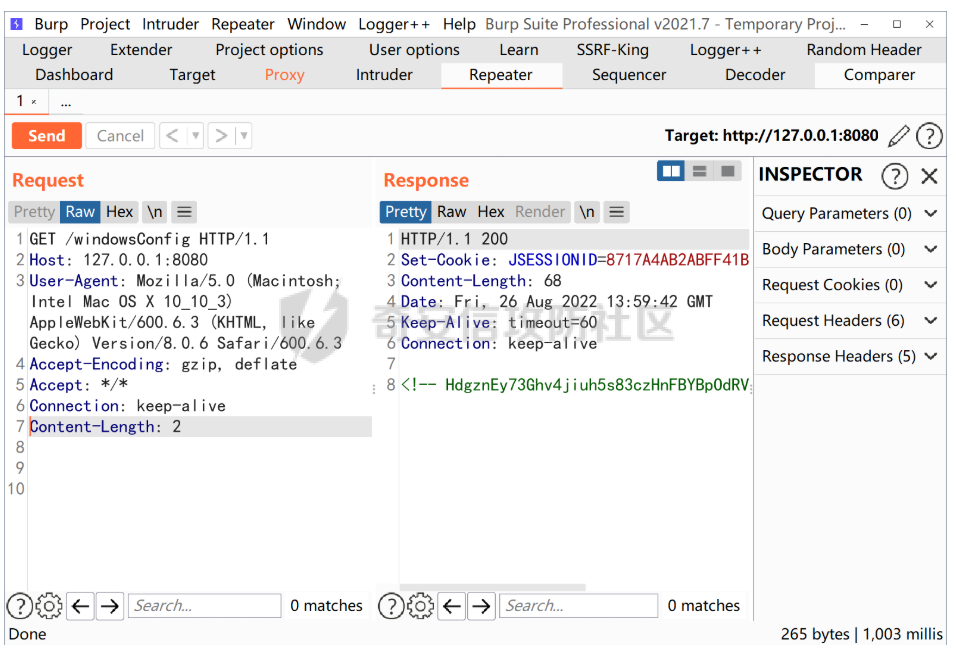Open the Logger++ menu
The width and height of the screenshot is (958, 645).
click(394, 24)
